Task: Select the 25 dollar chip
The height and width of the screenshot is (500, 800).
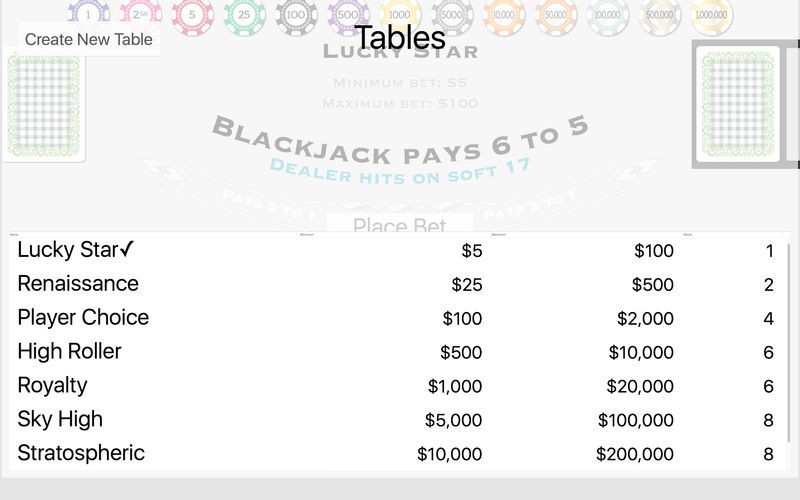Action: click(x=244, y=14)
